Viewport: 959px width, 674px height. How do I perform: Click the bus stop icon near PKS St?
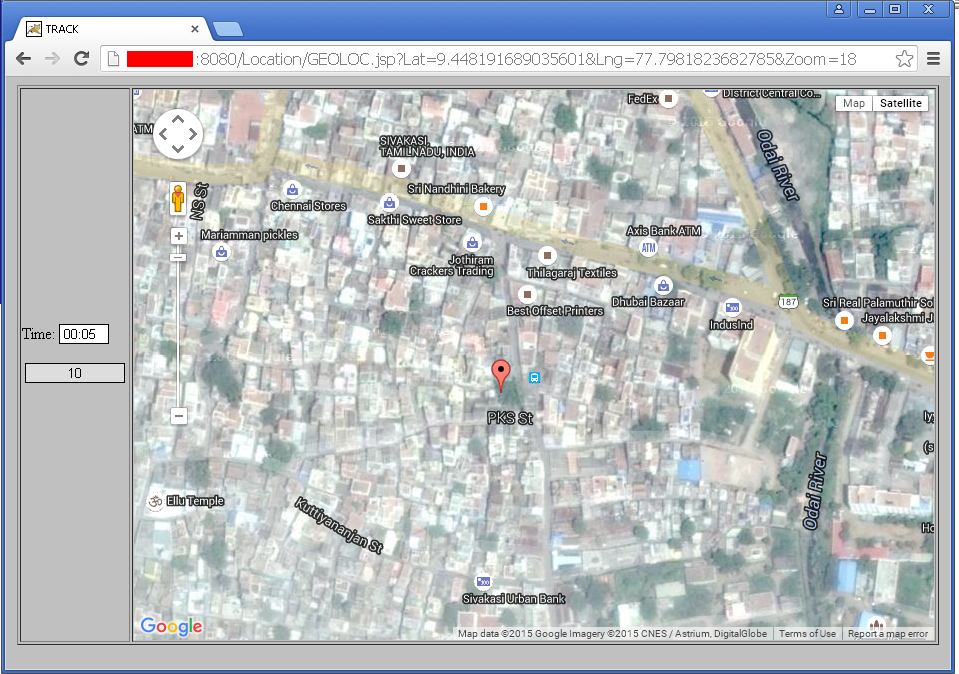(535, 377)
